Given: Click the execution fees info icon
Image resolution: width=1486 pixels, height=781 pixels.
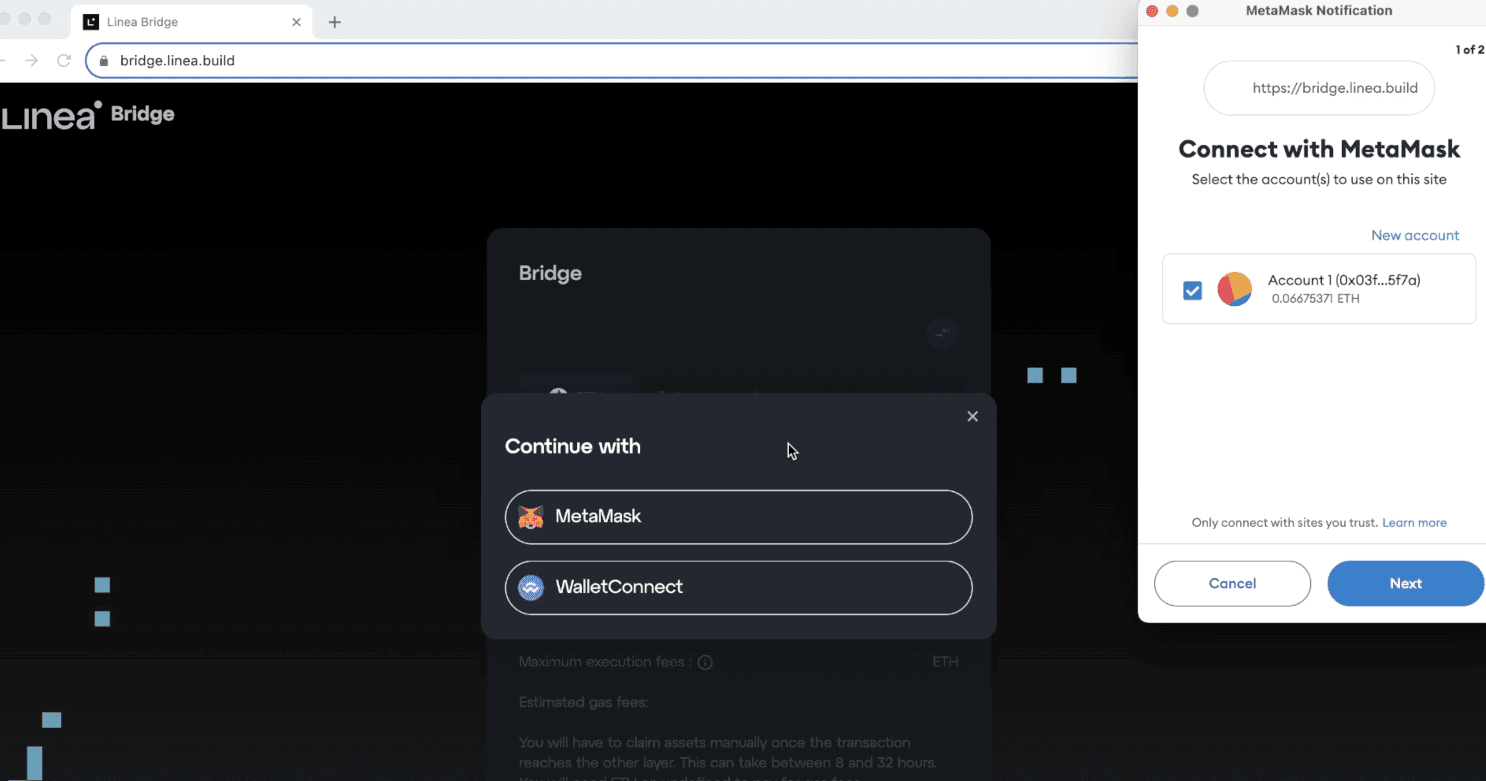Looking at the screenshot, I should coord(705,662).
